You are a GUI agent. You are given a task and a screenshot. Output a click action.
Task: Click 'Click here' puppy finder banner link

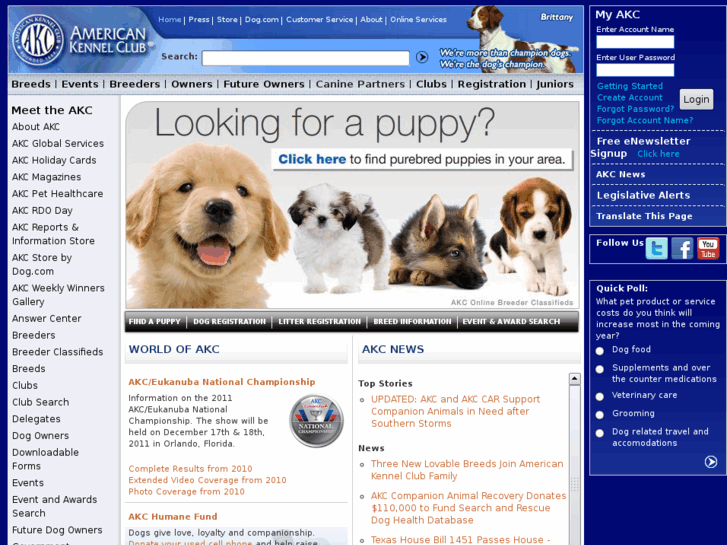tap(312, 159)
